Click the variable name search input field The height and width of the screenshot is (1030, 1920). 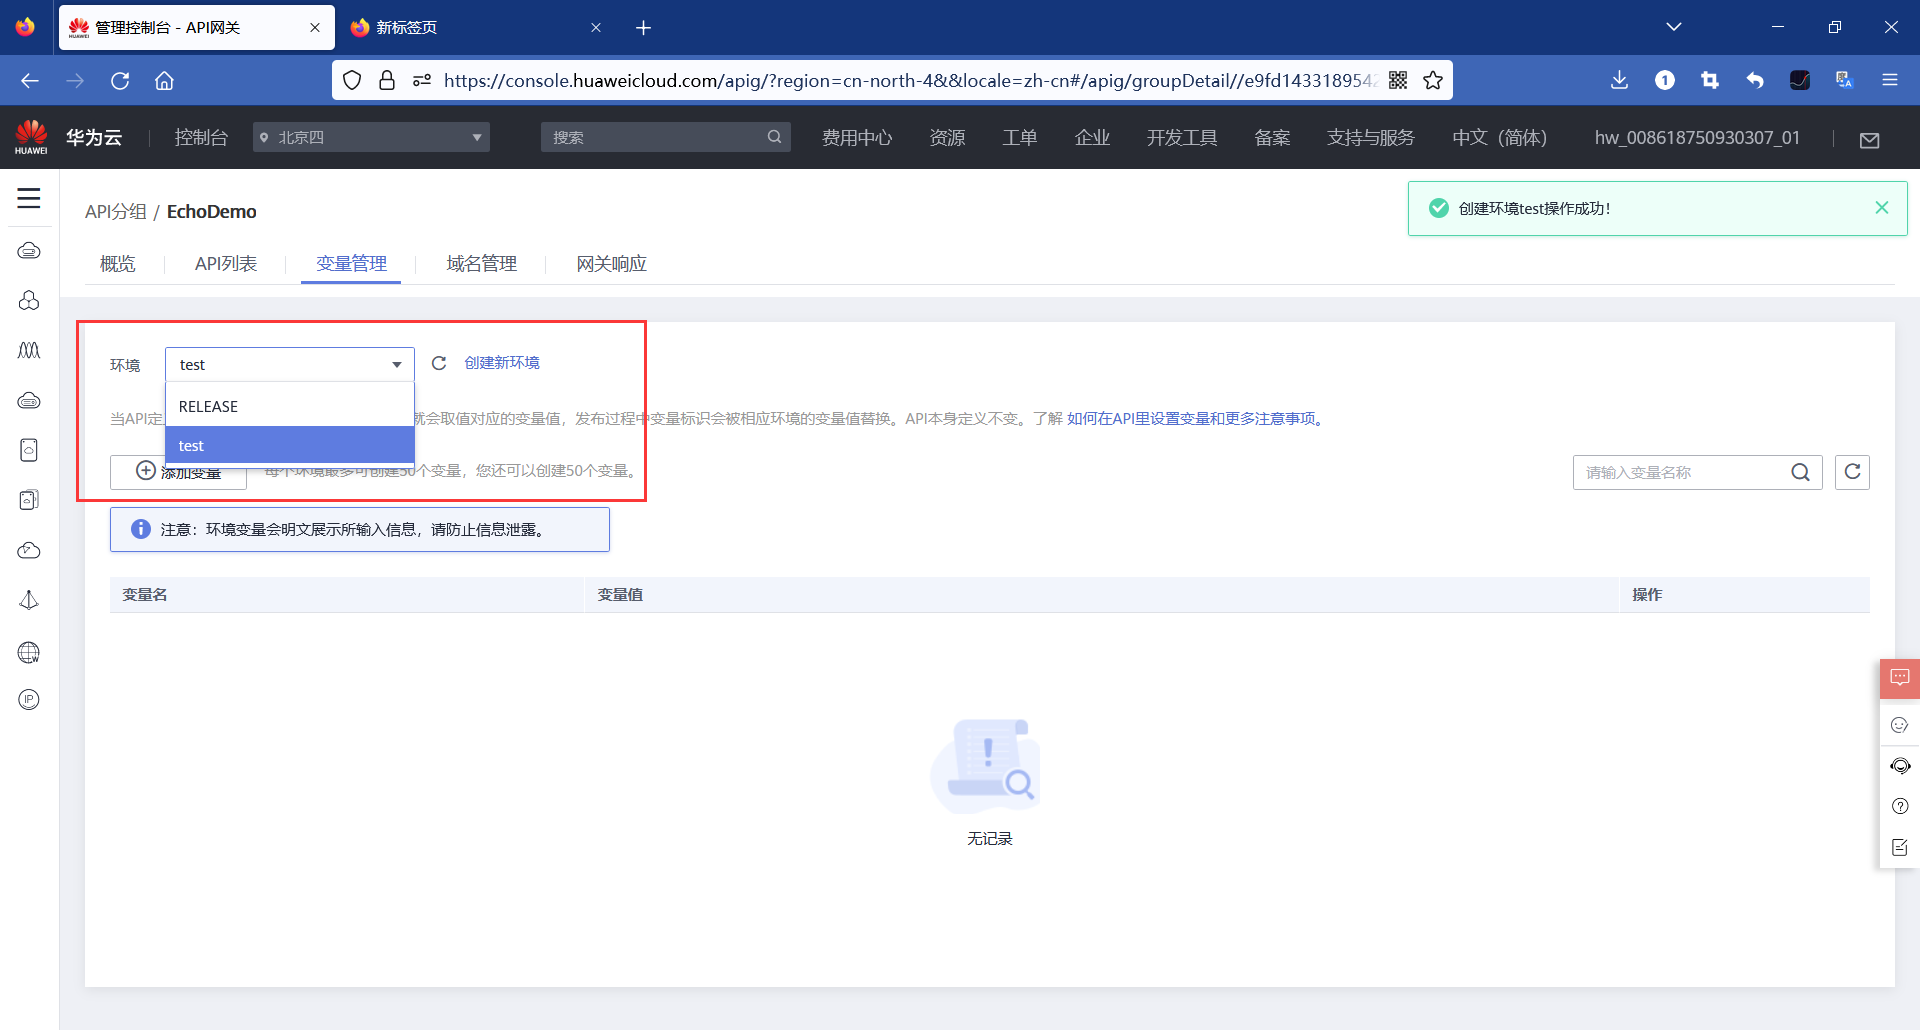(1680, 472)
